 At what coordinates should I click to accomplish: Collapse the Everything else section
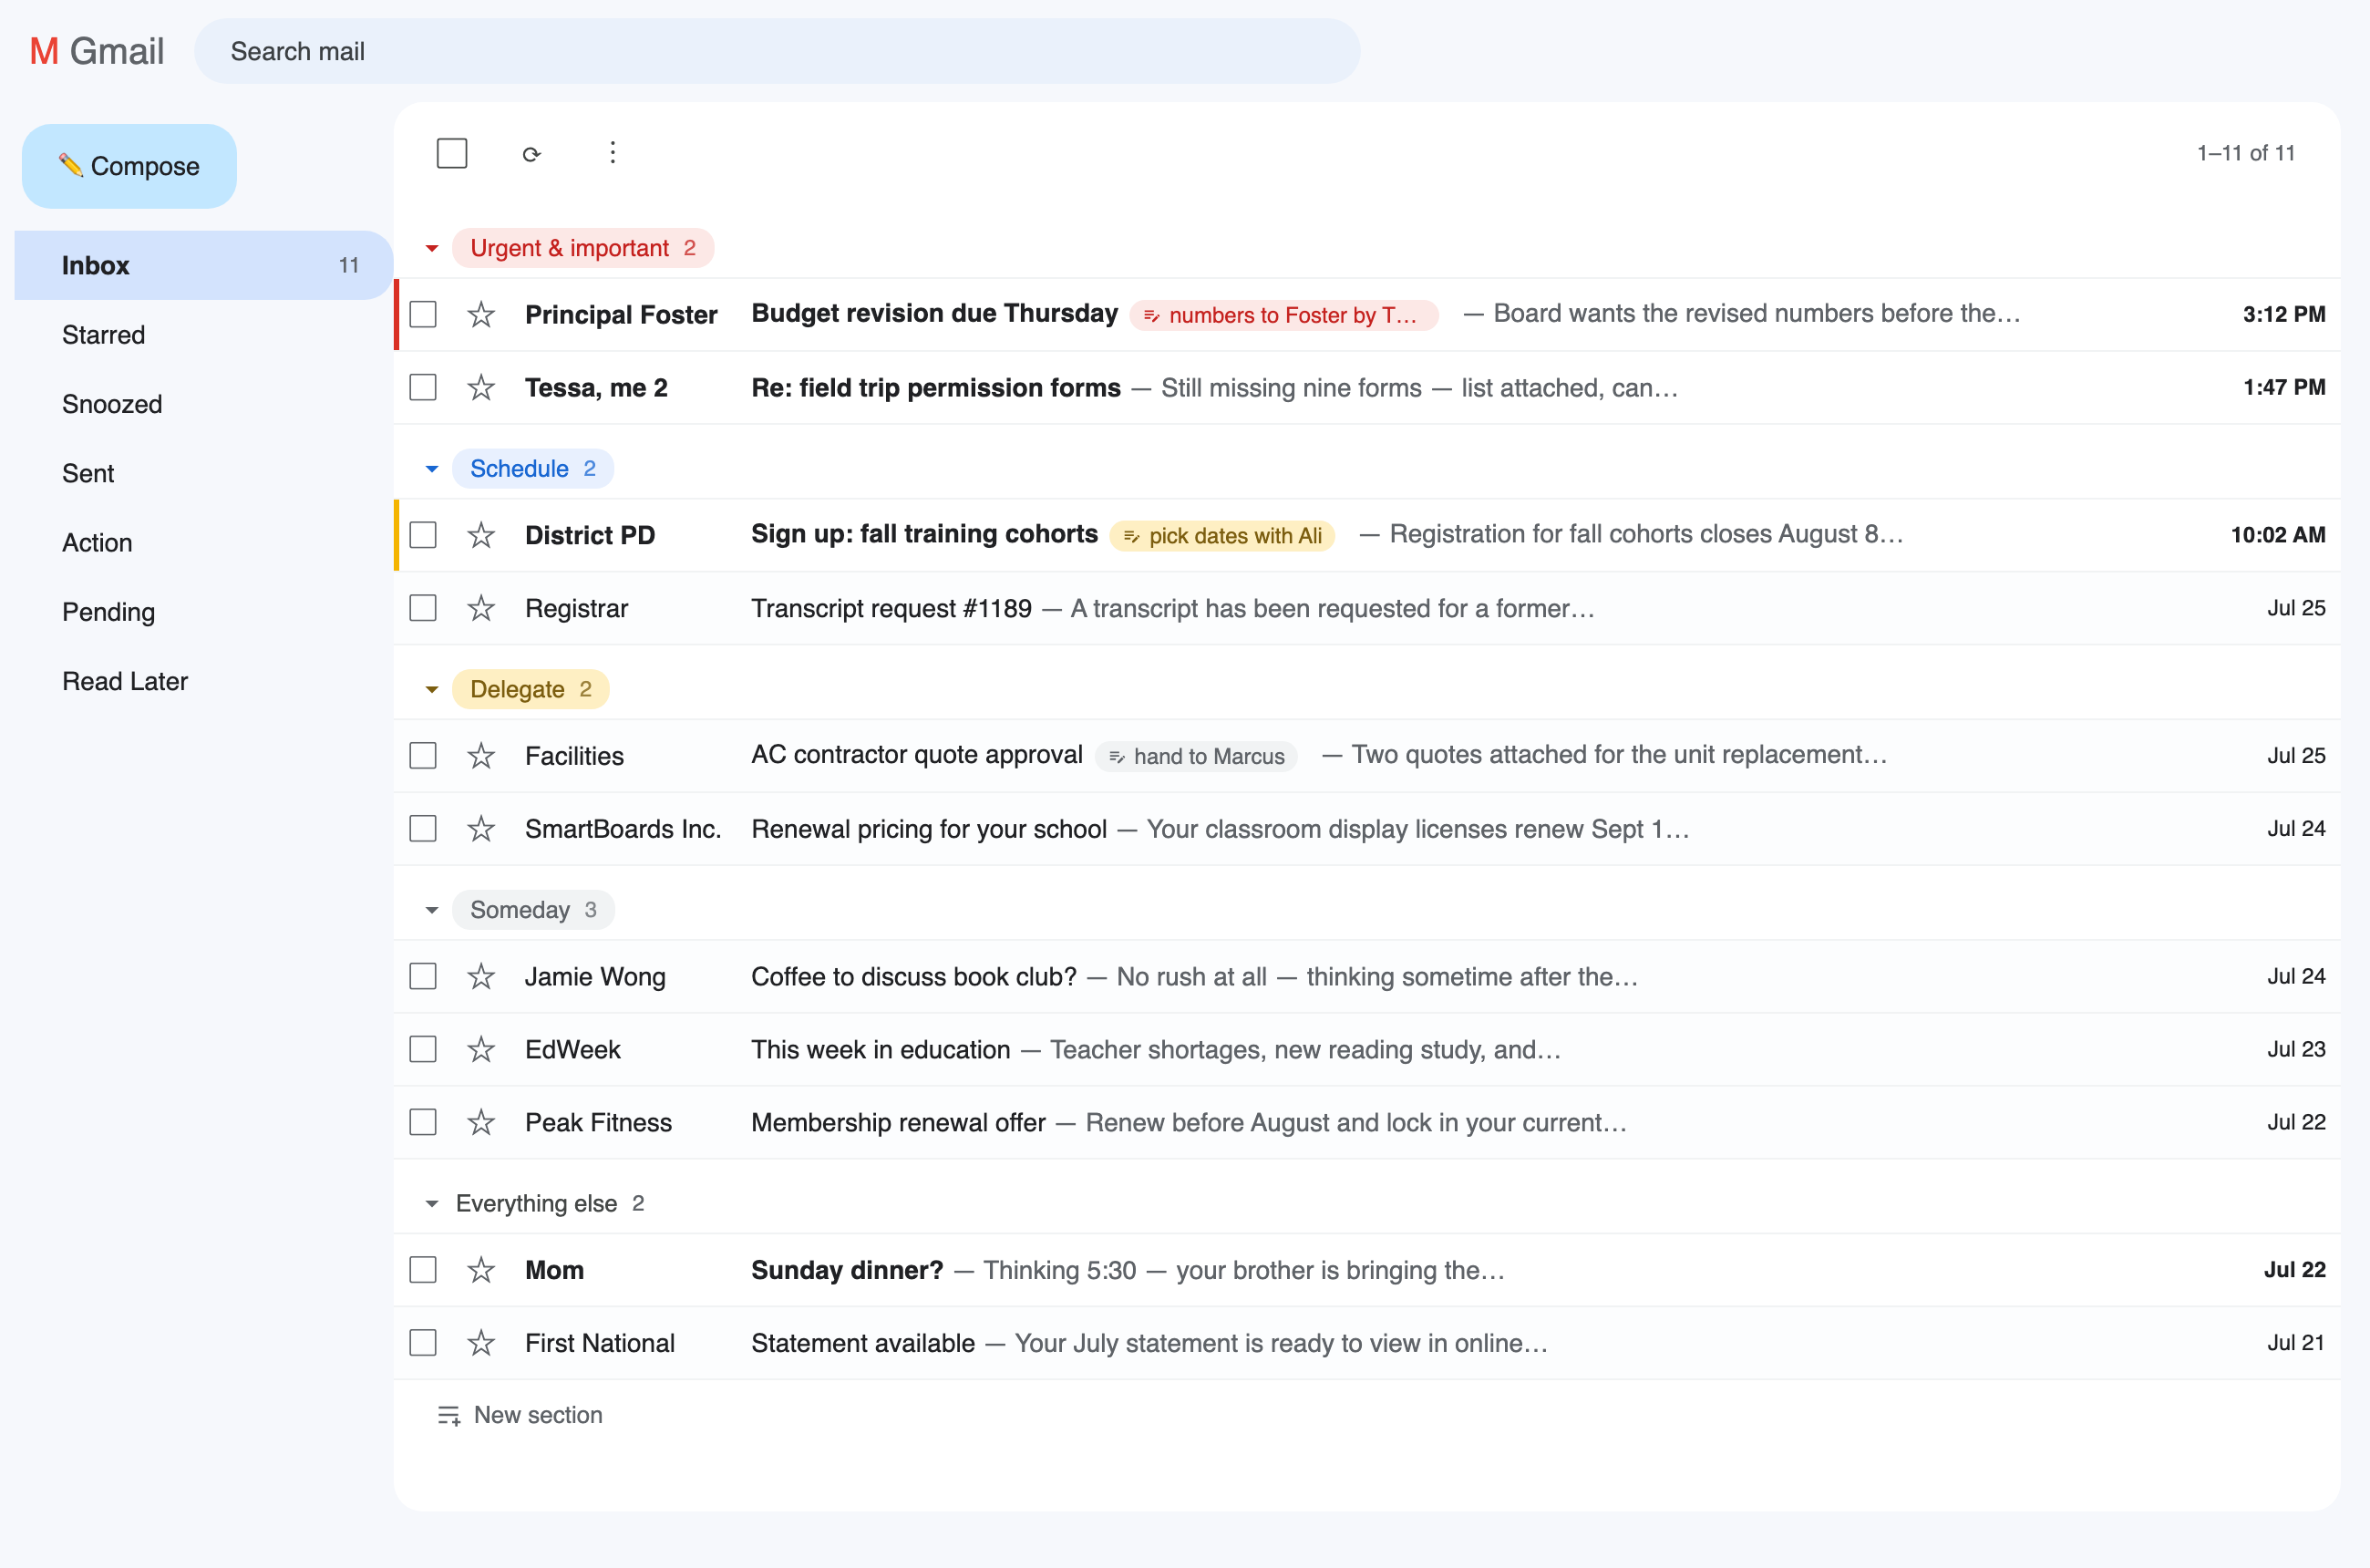click(x=432, y=1204)
